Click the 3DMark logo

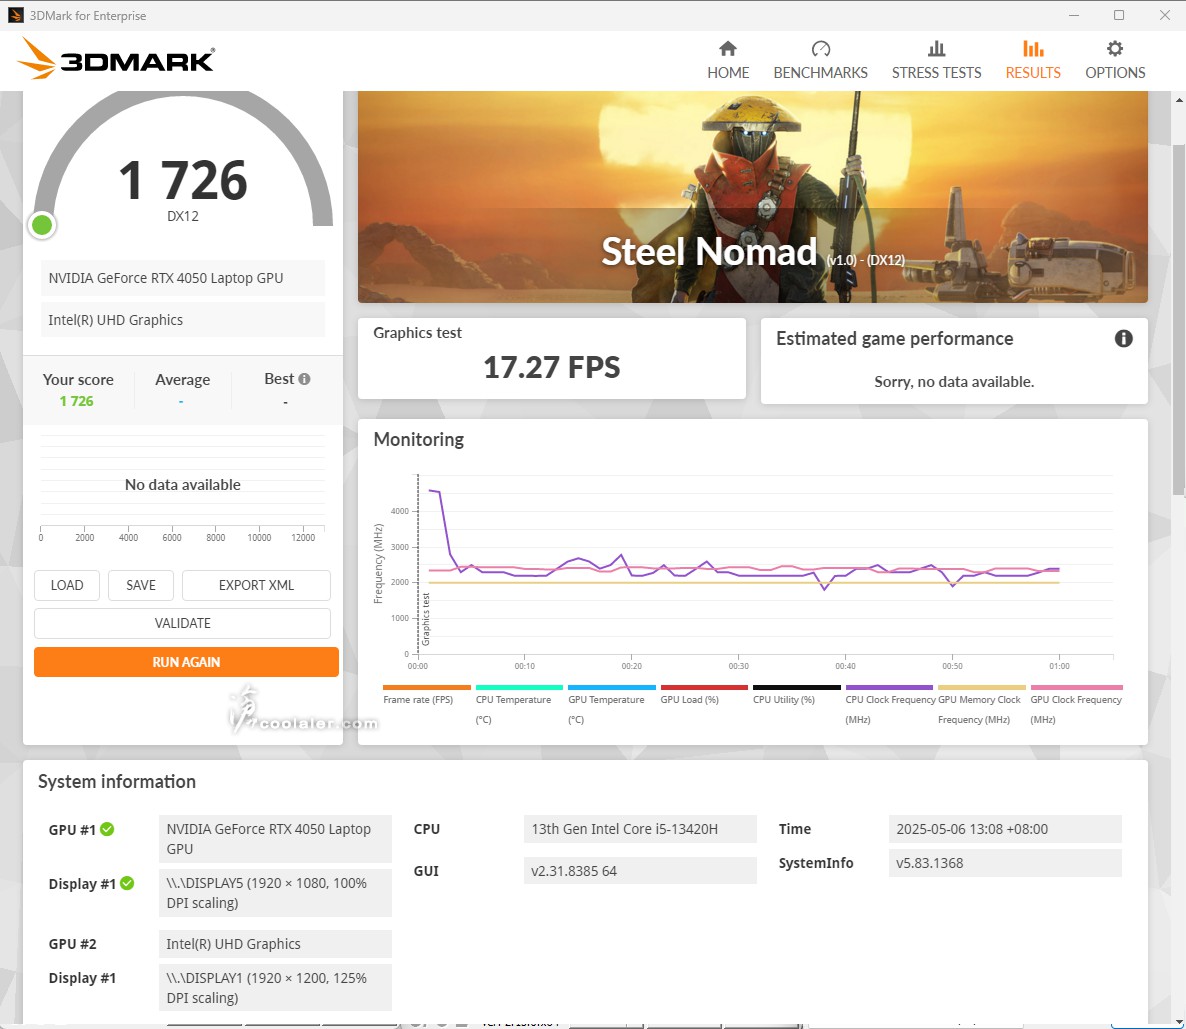[116, 59]
